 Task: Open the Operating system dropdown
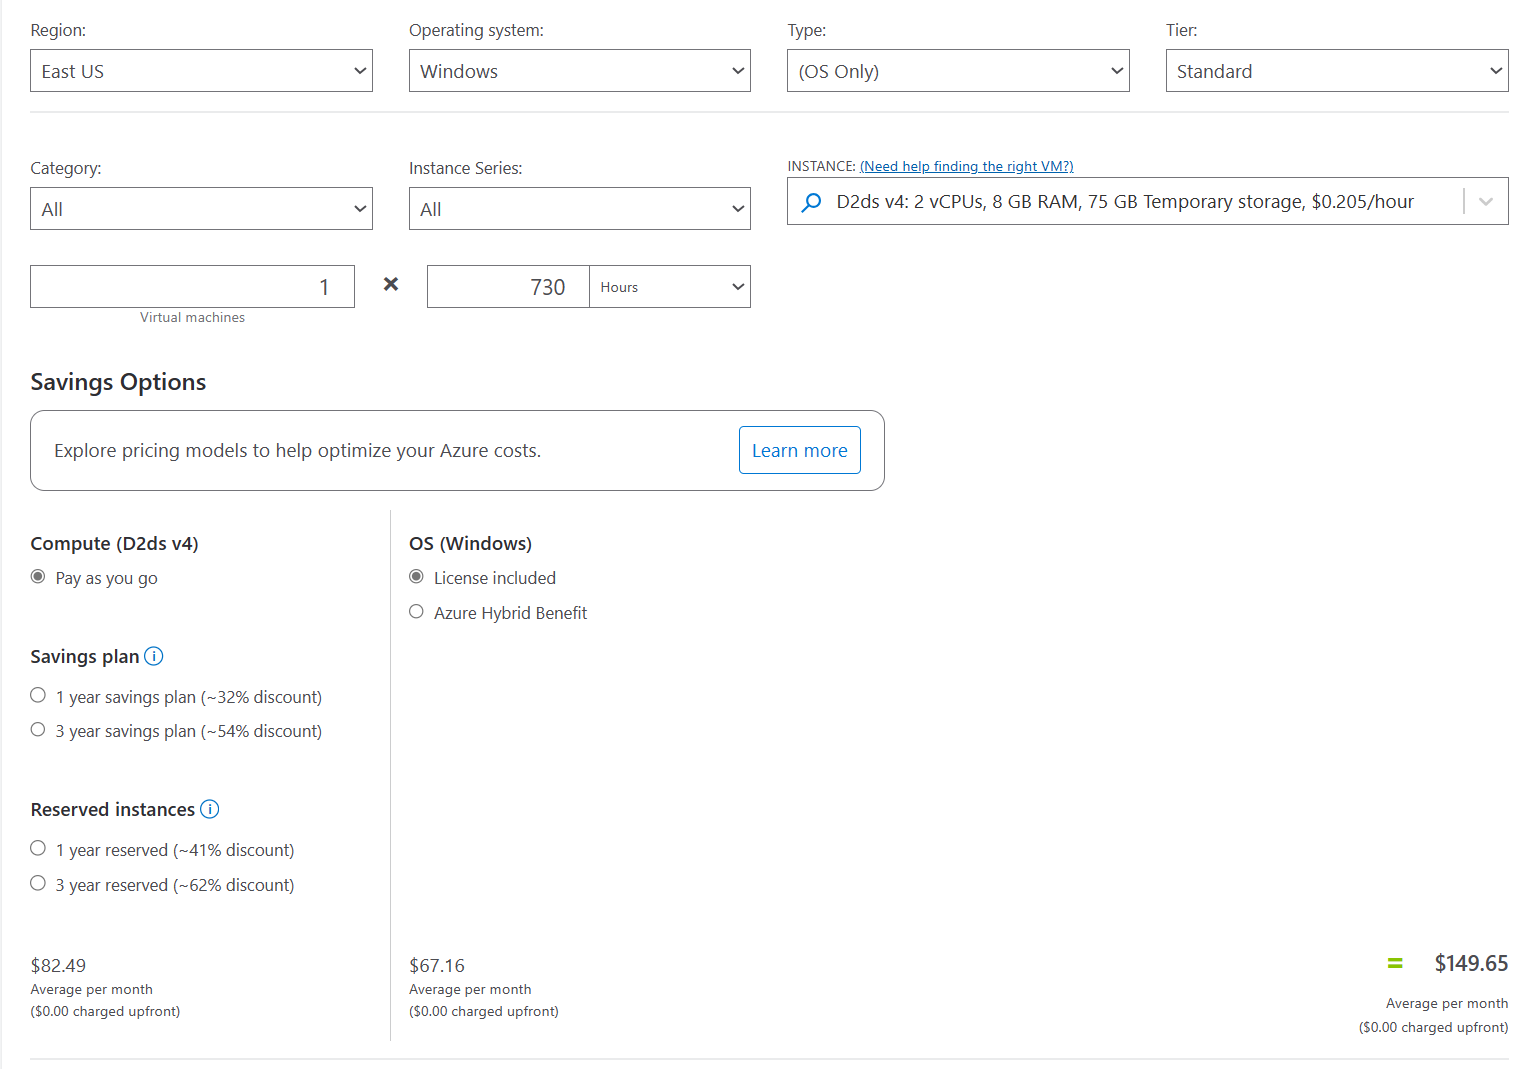pos(580,71)
